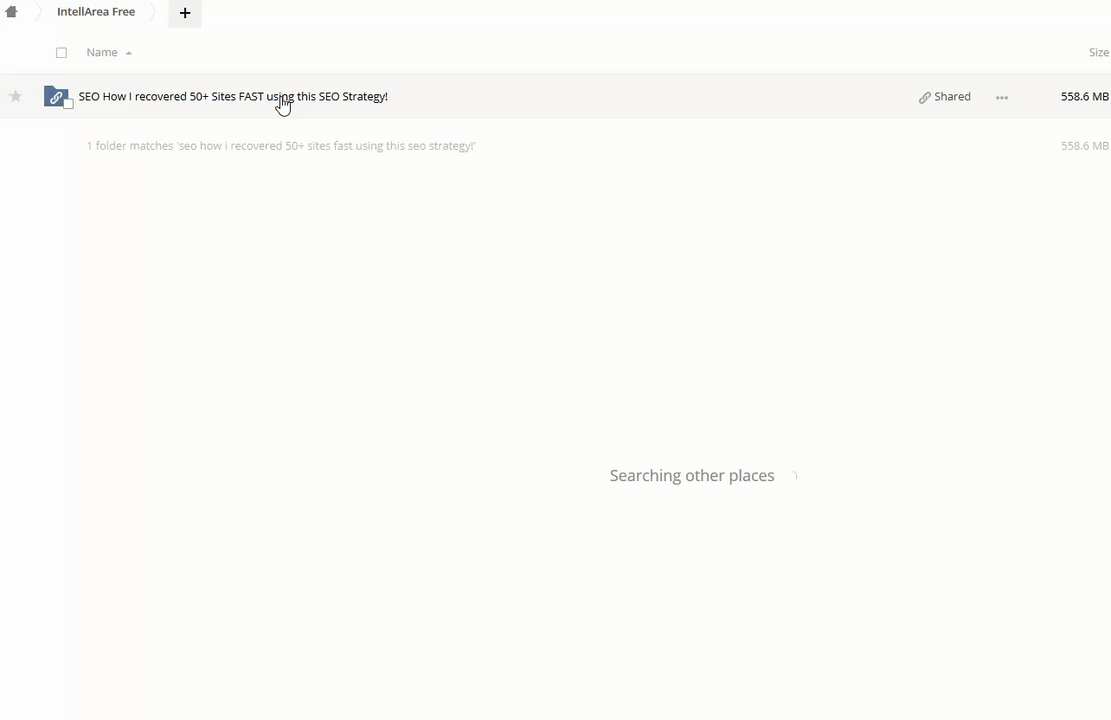Tick the select-all checkbox in header

click(61, 52)
